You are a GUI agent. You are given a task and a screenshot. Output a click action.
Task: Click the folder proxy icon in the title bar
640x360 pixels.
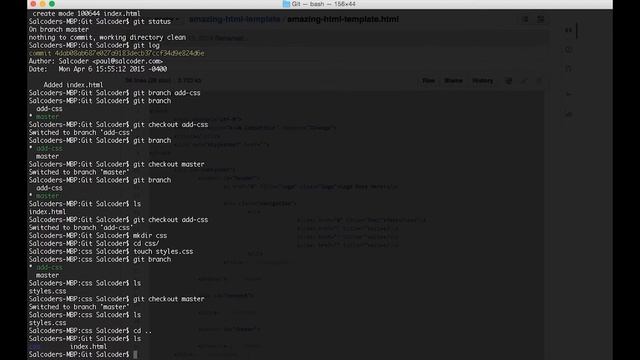(x=286, y=4)
